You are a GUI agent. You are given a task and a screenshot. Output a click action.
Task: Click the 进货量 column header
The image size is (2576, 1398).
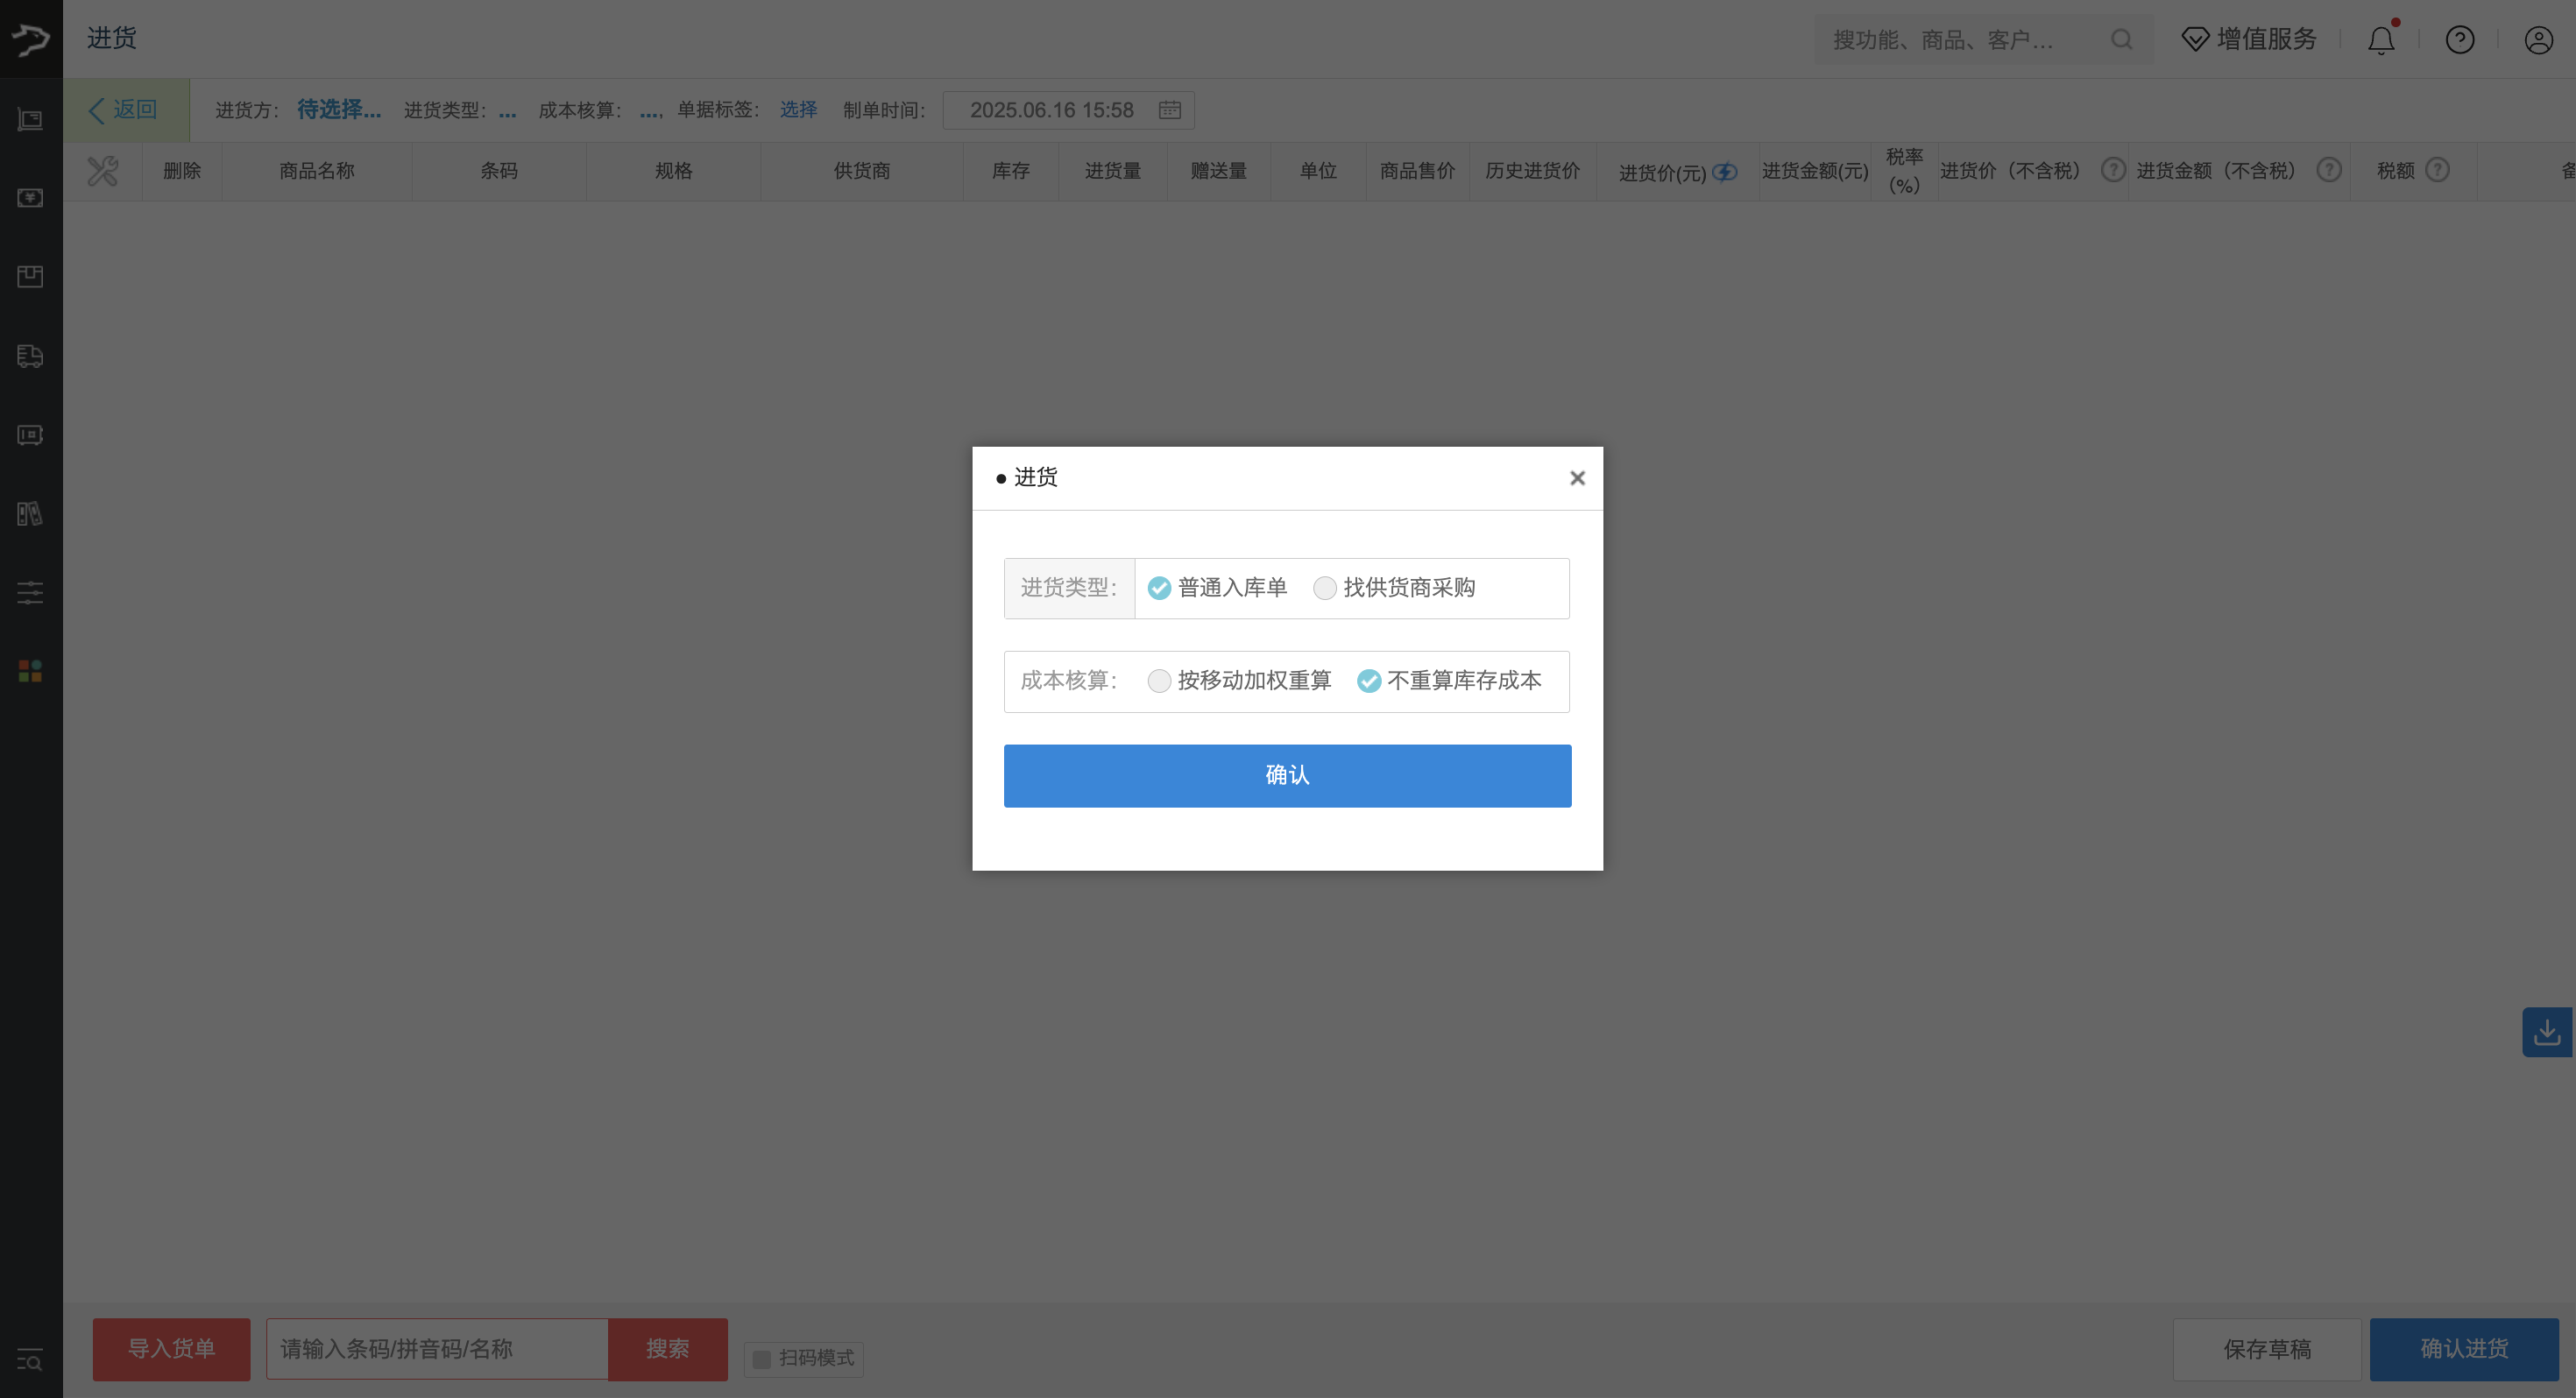(1113, 171)
